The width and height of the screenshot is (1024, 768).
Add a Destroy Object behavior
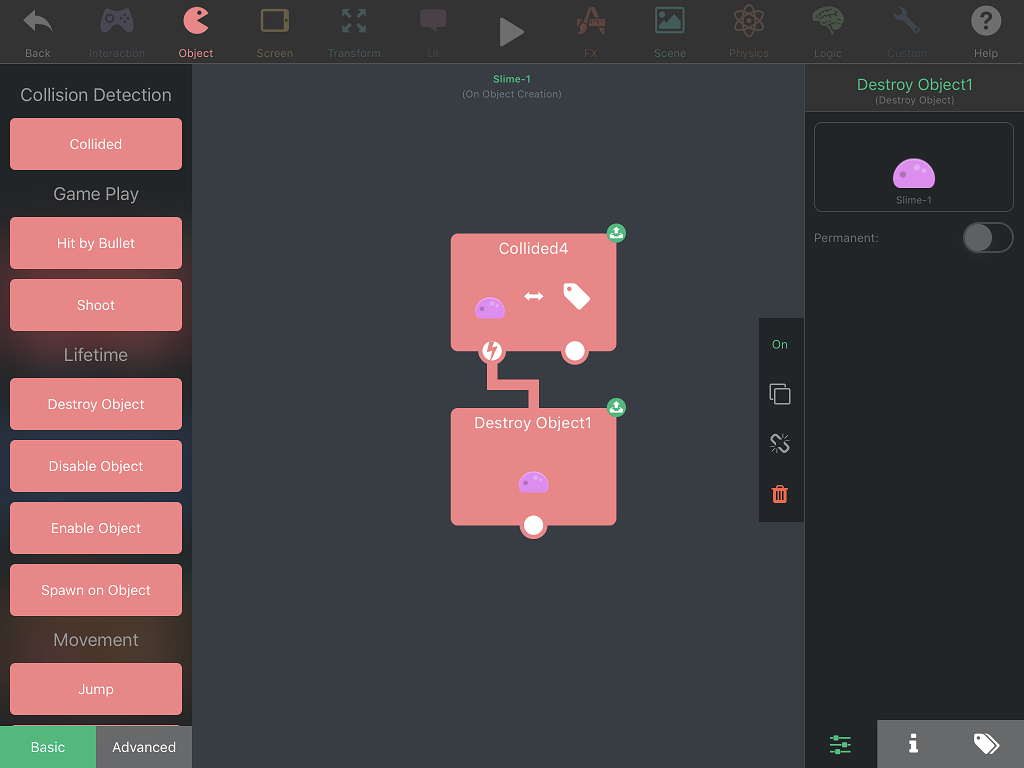pos(96,404)
